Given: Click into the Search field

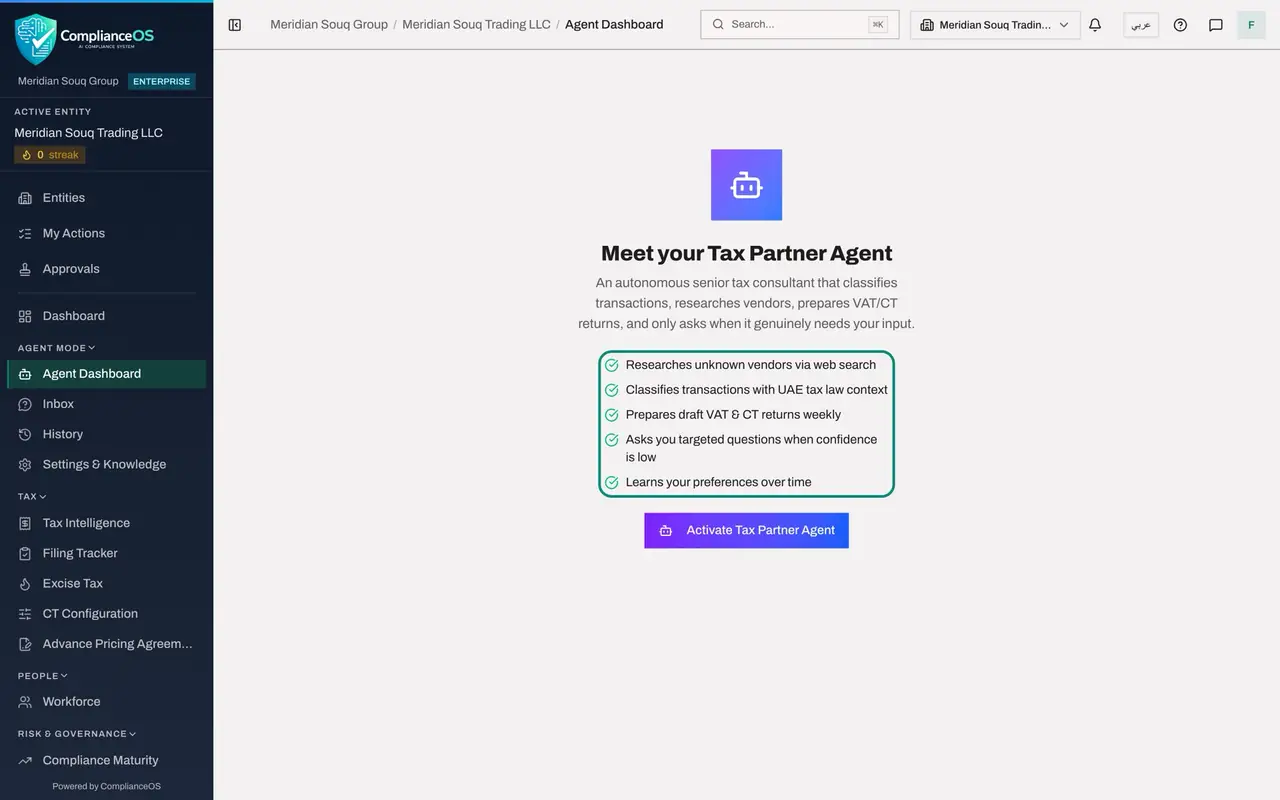Looking at the screenshot, I should 799,24.
